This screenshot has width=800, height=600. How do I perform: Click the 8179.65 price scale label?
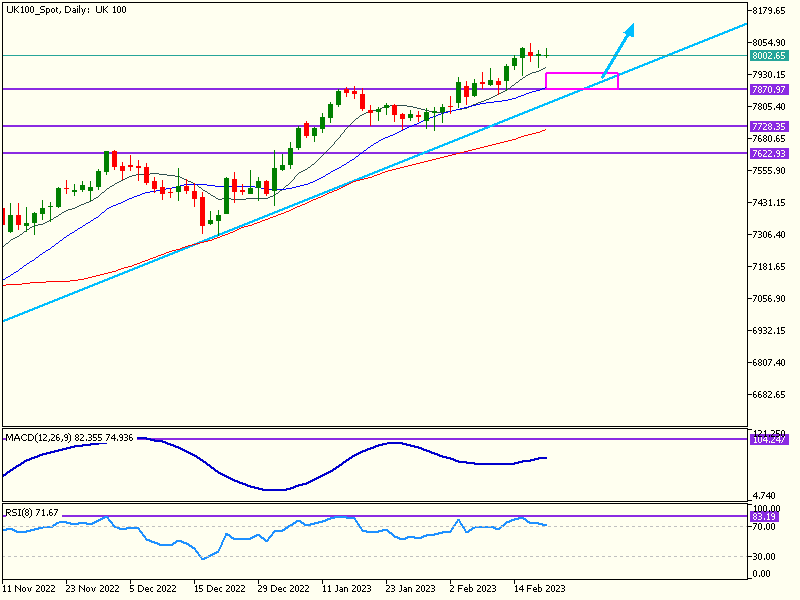pyautogui.click(x=772, y=11)
